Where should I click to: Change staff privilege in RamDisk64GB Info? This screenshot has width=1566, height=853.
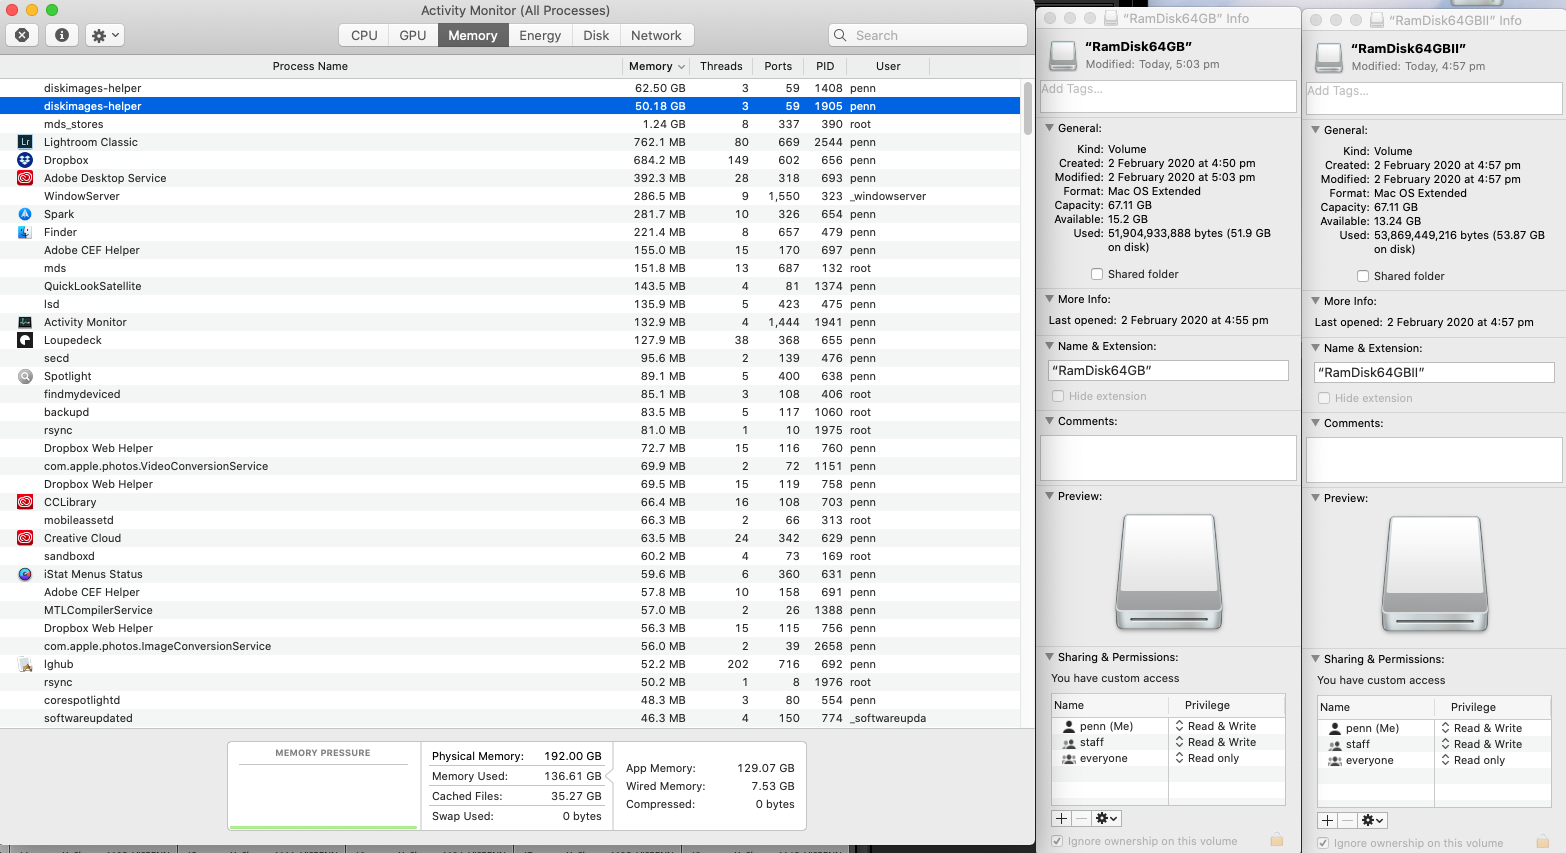[x=1215, y=742]
